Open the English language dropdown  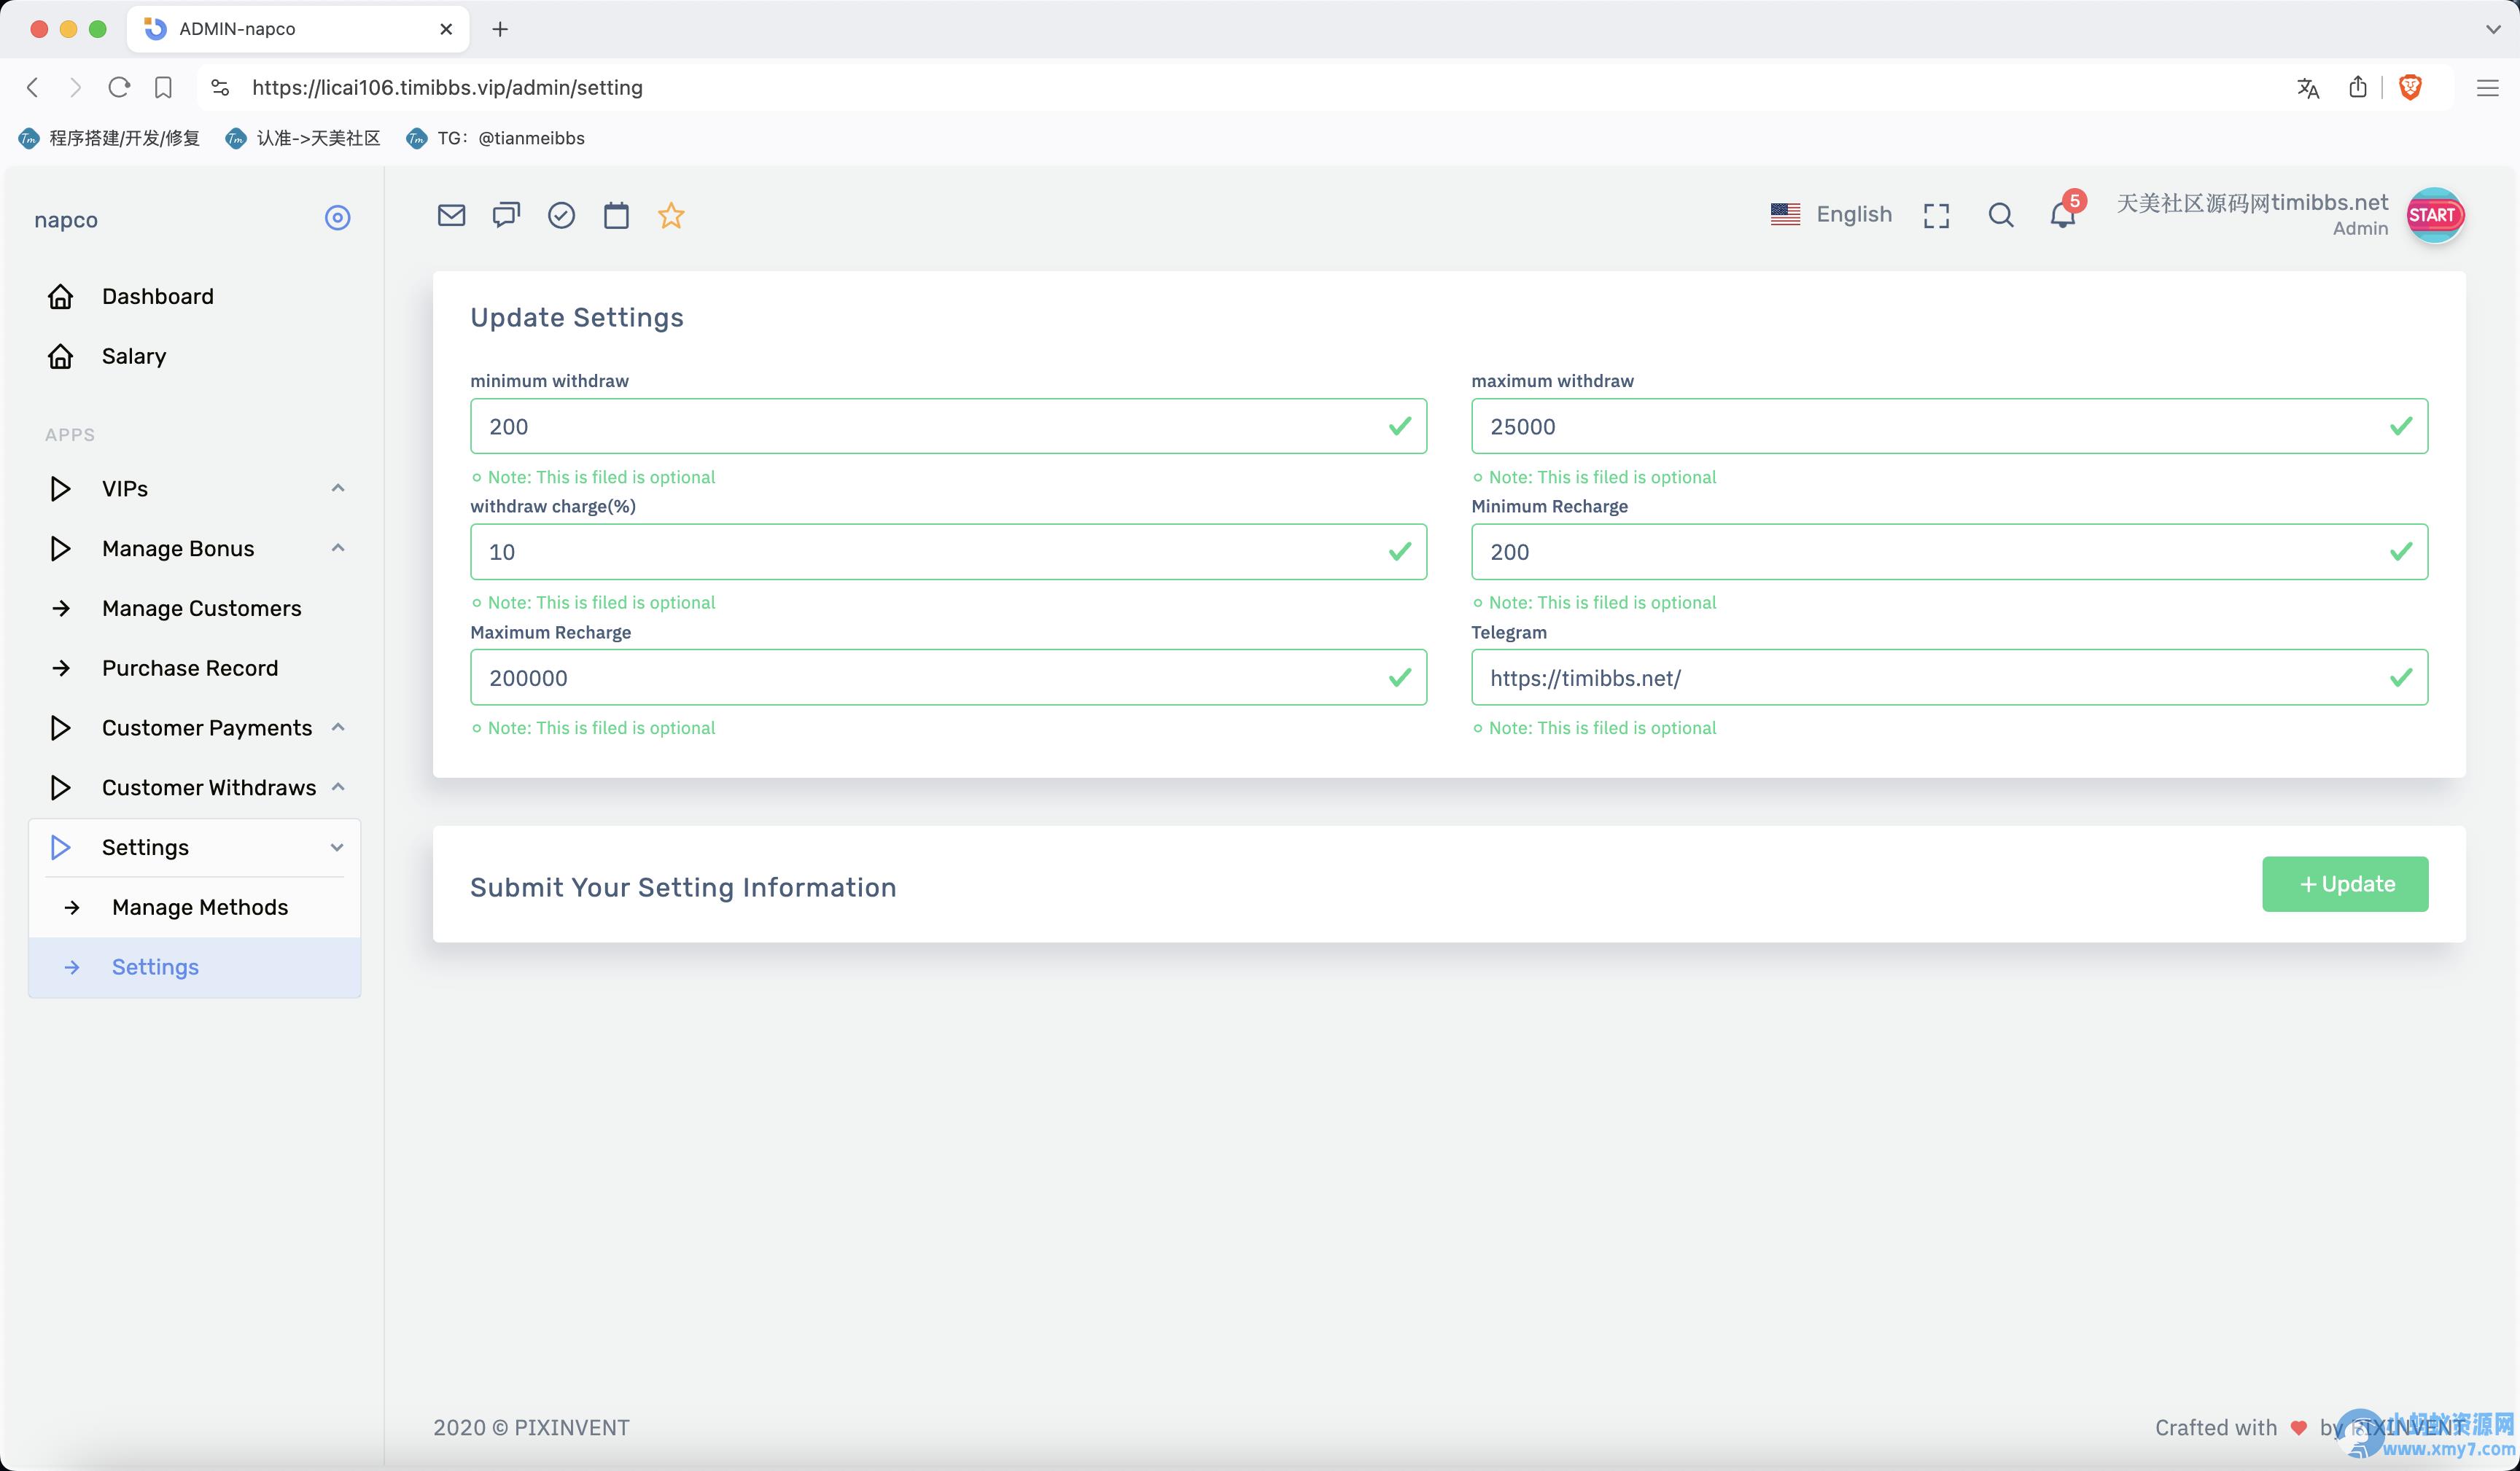pos(1831,214)
